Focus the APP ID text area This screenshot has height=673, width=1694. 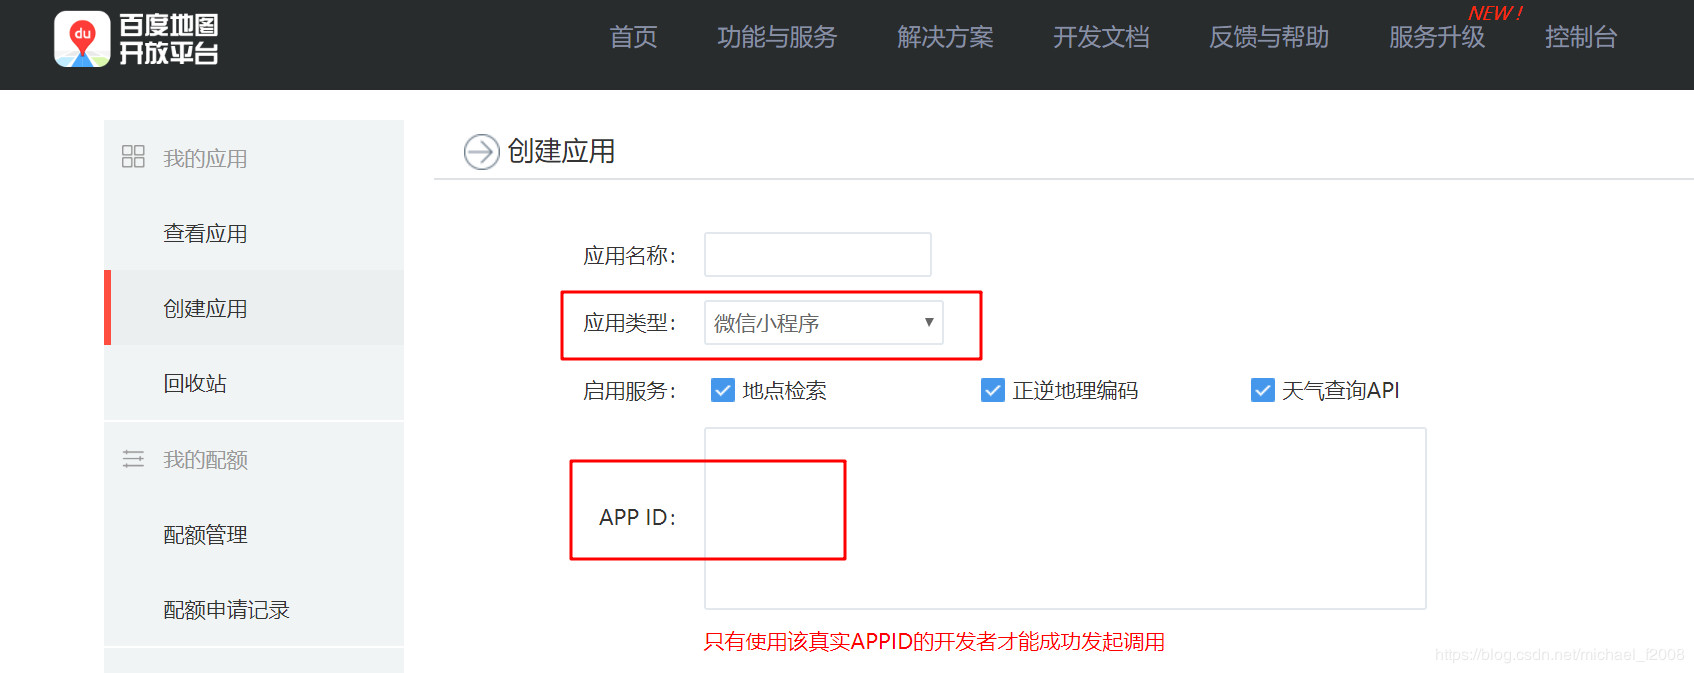(x=1065, y=518)
